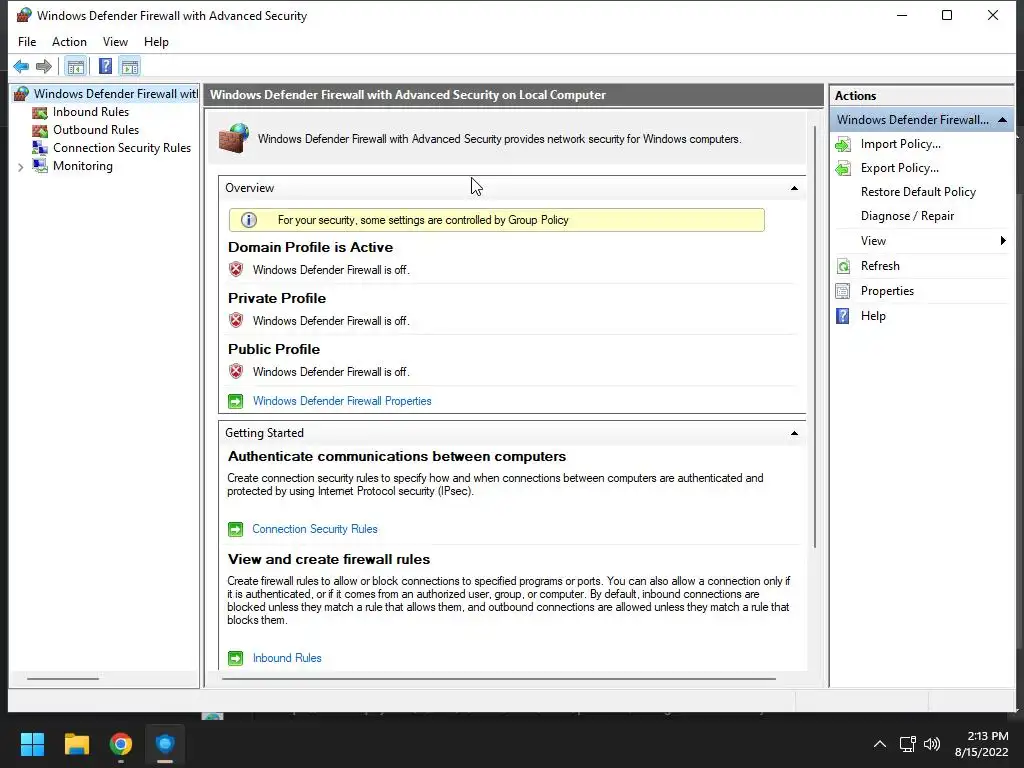Expand the Monitoring tree node
This screenshot has height=768, width=1024.
[20, 167]
